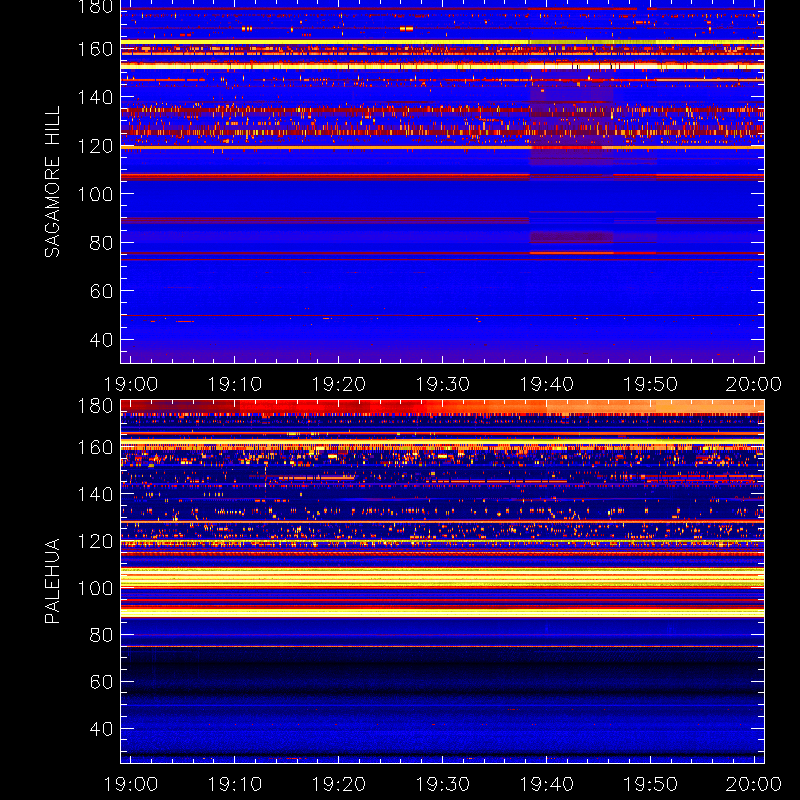Click 19:40 under the Sagamore Hill plot

point(546,384)
